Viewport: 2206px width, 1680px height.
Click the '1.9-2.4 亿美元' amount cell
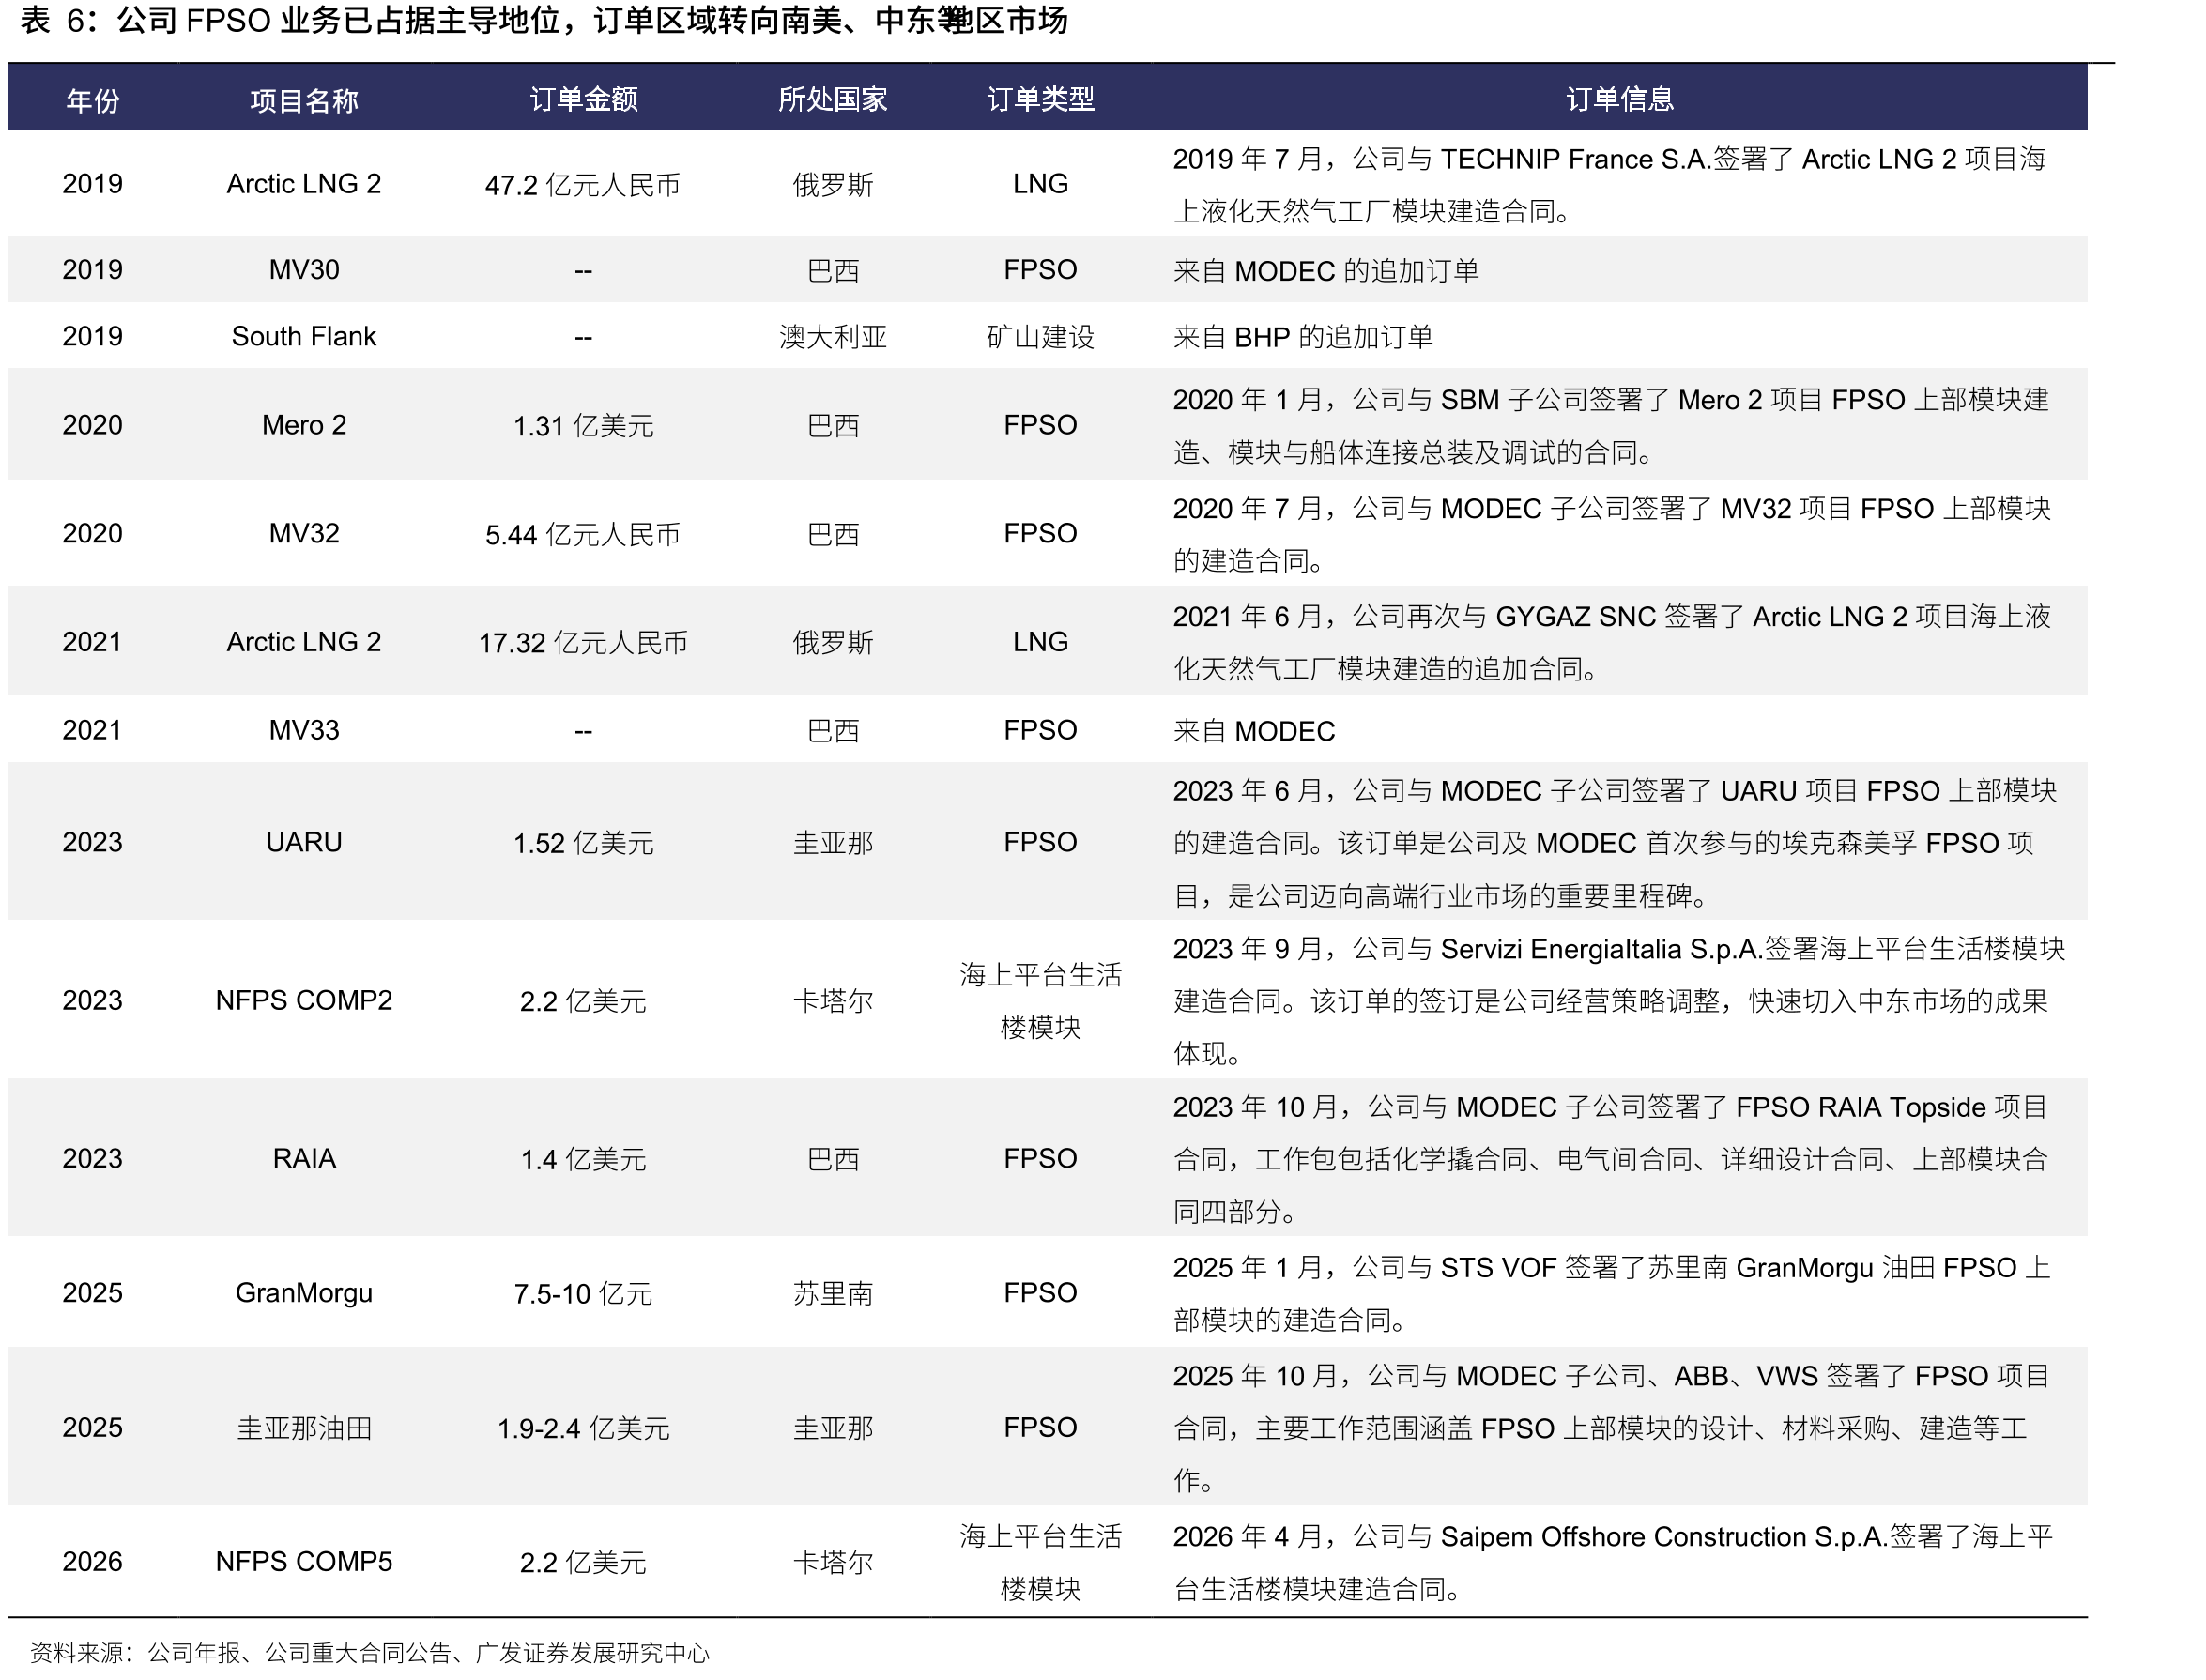583,1429
